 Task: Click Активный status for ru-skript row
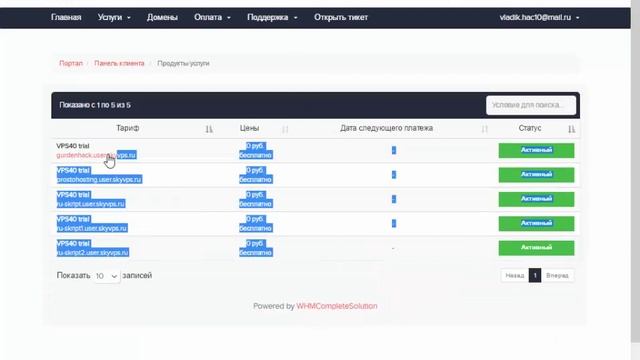pyautogui.click(x=536, y=199)
